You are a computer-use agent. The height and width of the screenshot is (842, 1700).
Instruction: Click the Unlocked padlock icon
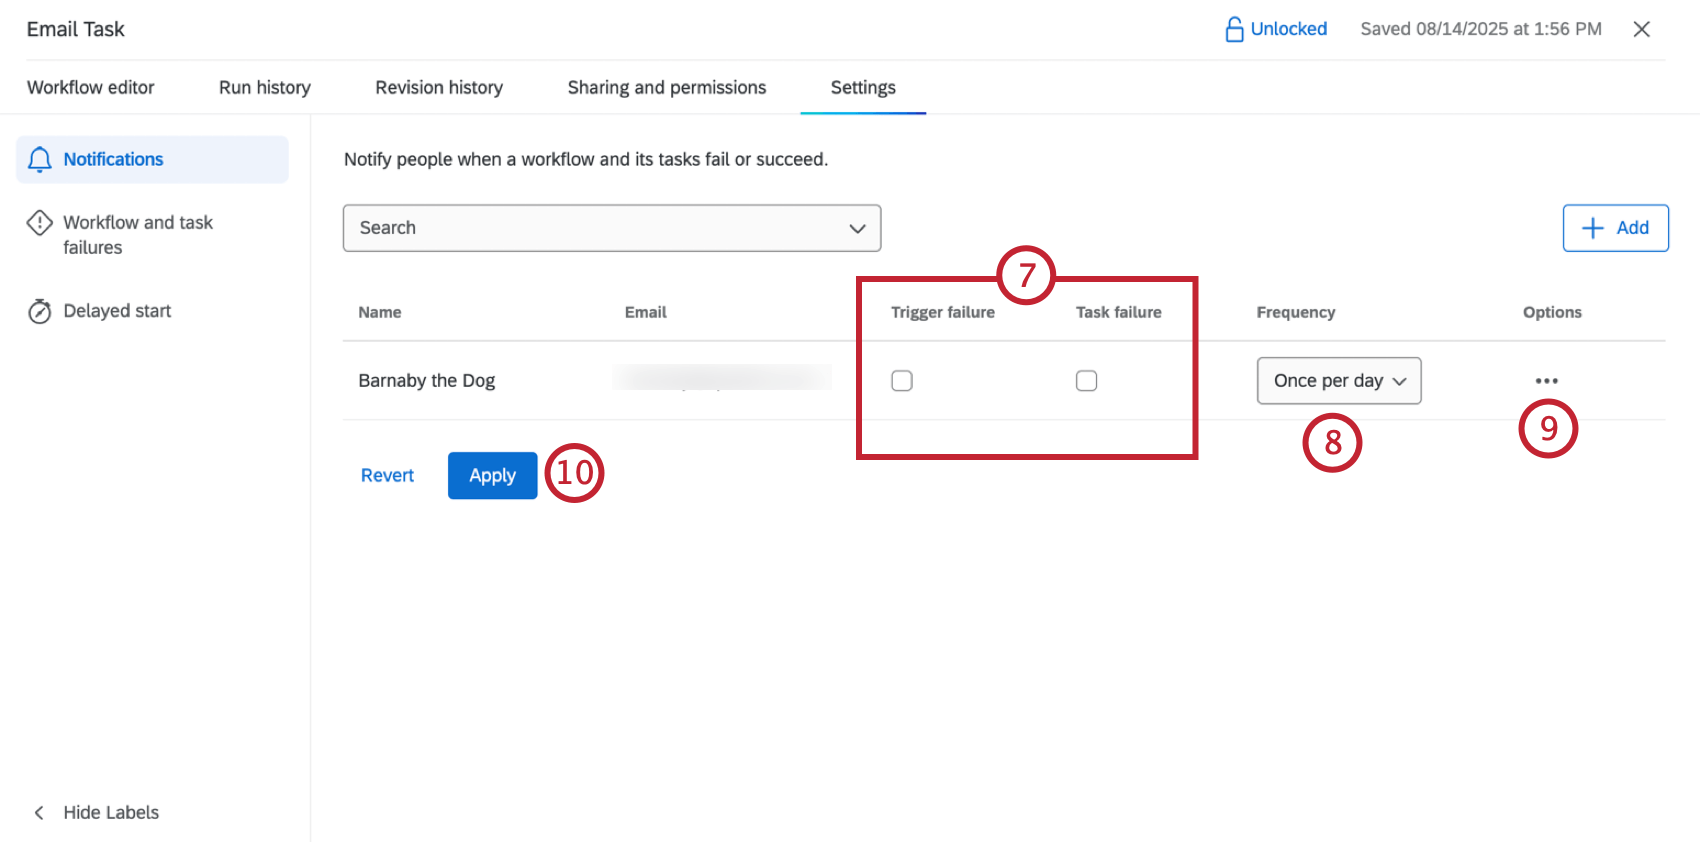pos(1234,30)
